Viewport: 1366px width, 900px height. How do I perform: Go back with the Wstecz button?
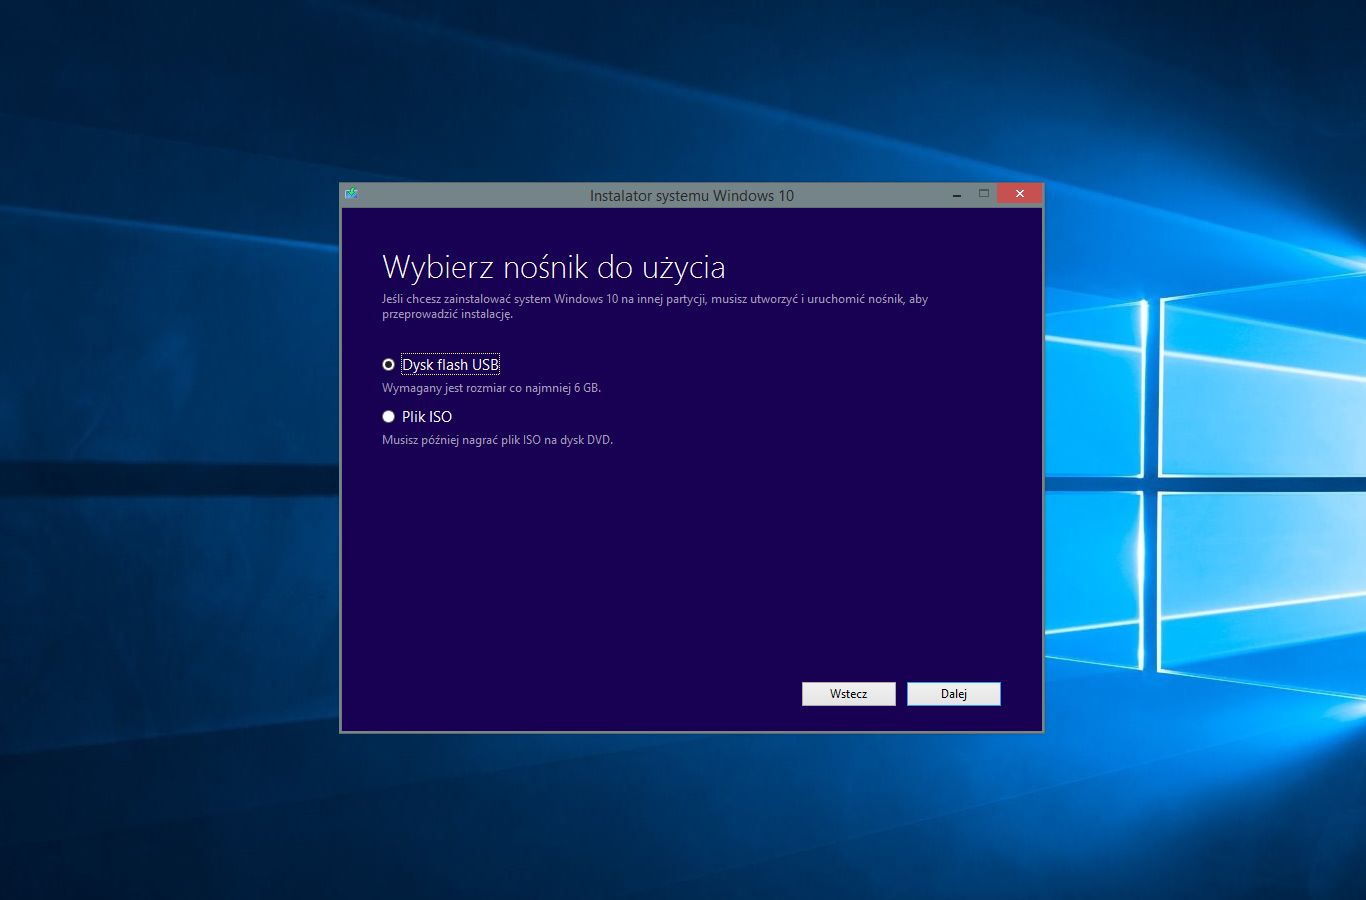[848, 694]
